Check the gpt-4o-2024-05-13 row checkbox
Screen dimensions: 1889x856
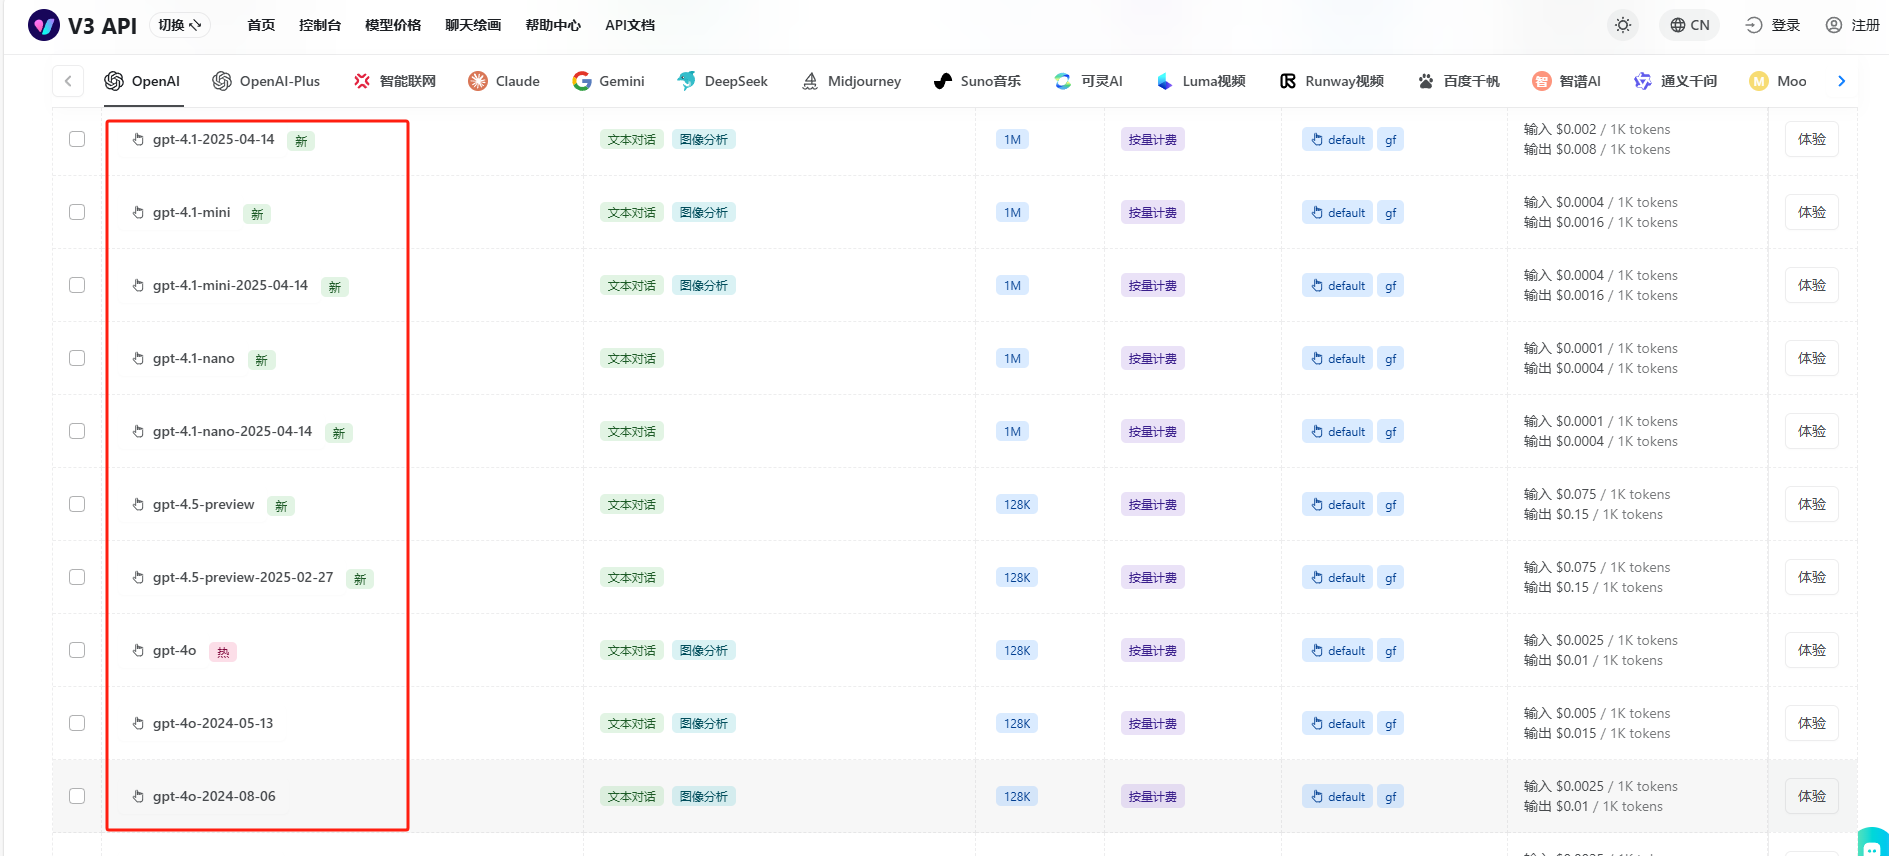77,723
